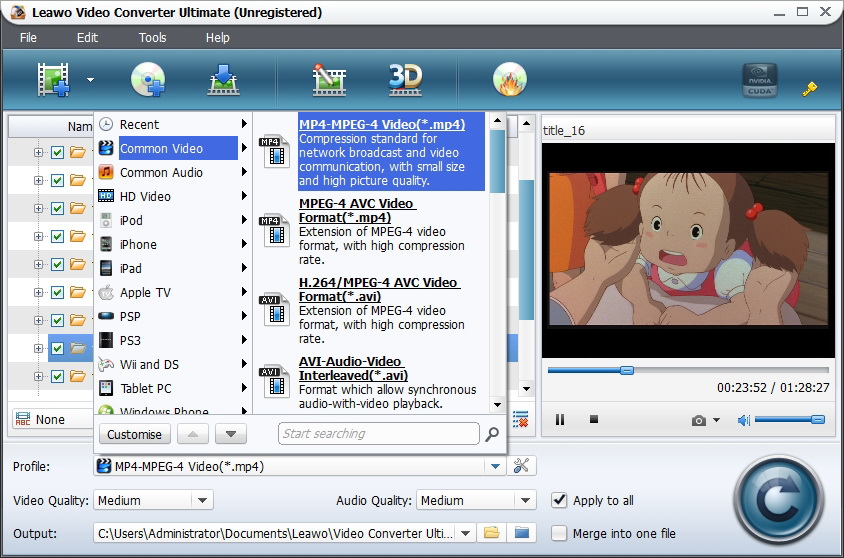This screenshot has height=558, width=844.
Task: Open the Tools menu
Action: [152, 38]
